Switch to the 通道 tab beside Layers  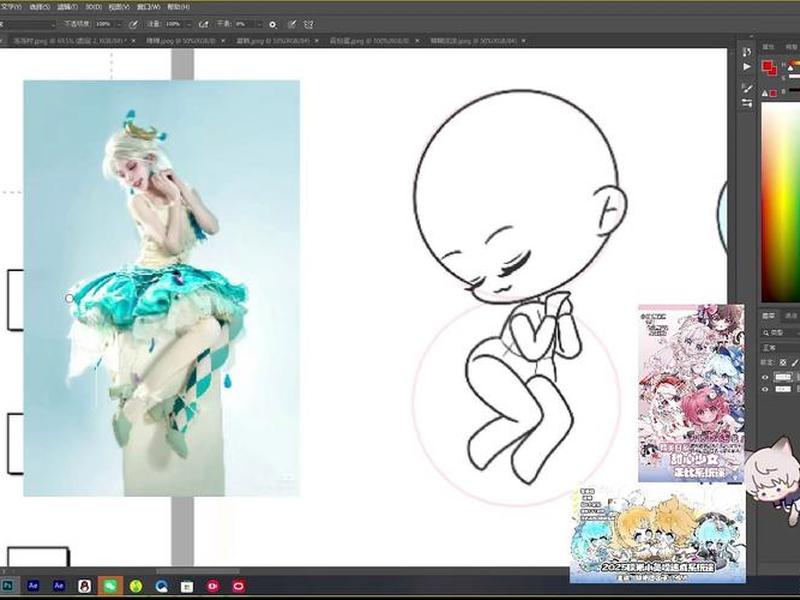[x=792, y=316]
